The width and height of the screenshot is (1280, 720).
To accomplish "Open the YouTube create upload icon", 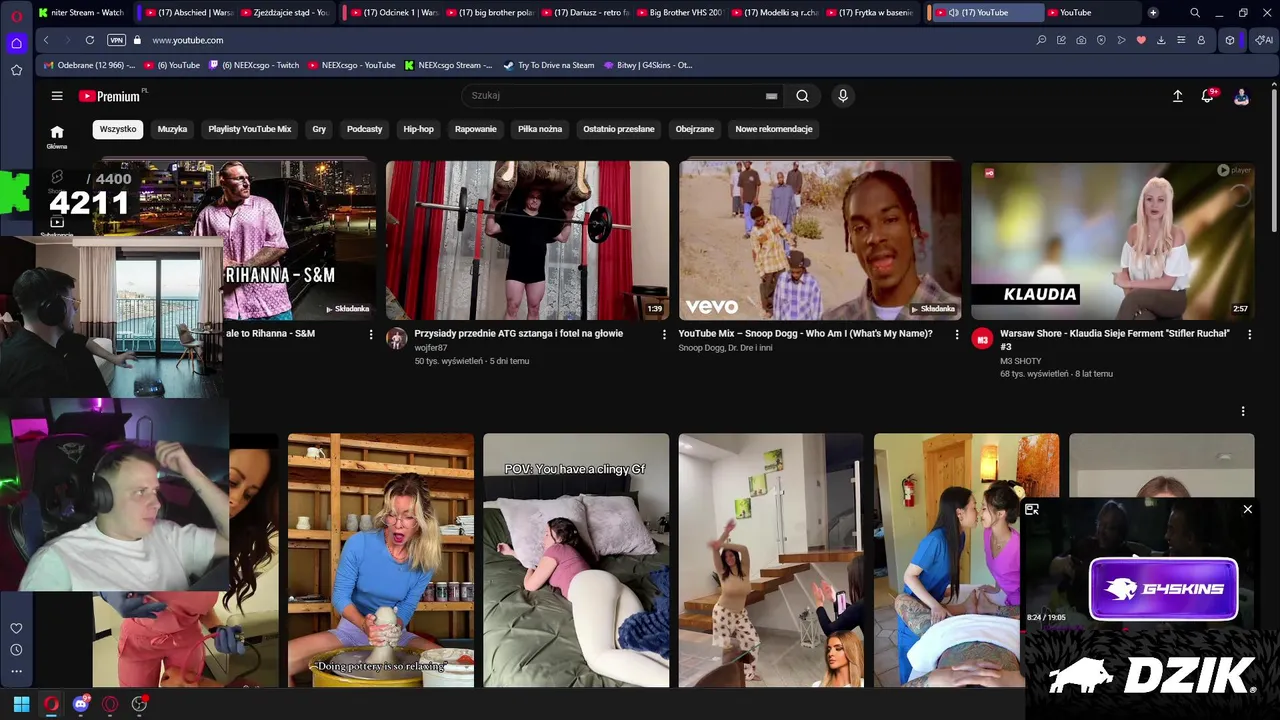I will [x=1177, y=96].
